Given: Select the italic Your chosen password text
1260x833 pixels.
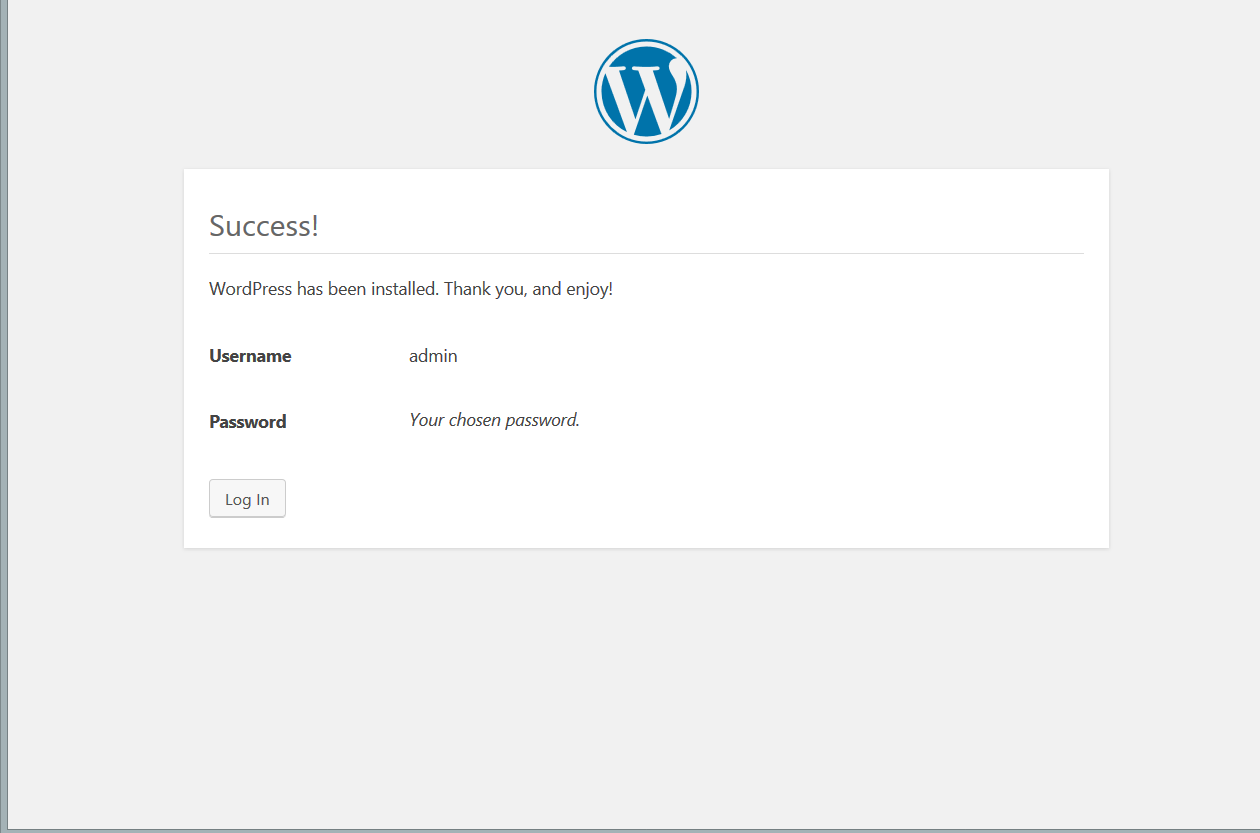Looking at the screenshot, I should [x=493, y=419].
